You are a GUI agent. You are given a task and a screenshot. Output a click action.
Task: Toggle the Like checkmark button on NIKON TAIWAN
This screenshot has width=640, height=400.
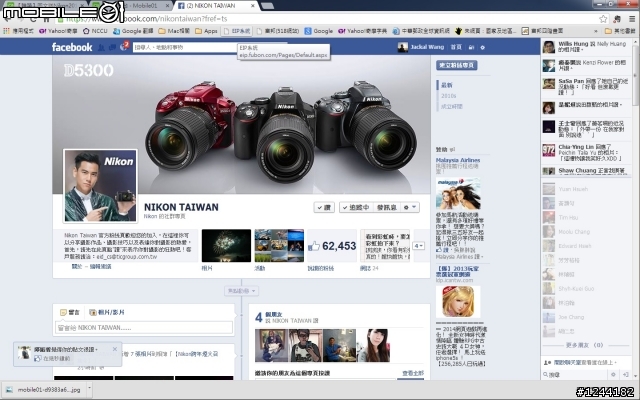point(324,207)
